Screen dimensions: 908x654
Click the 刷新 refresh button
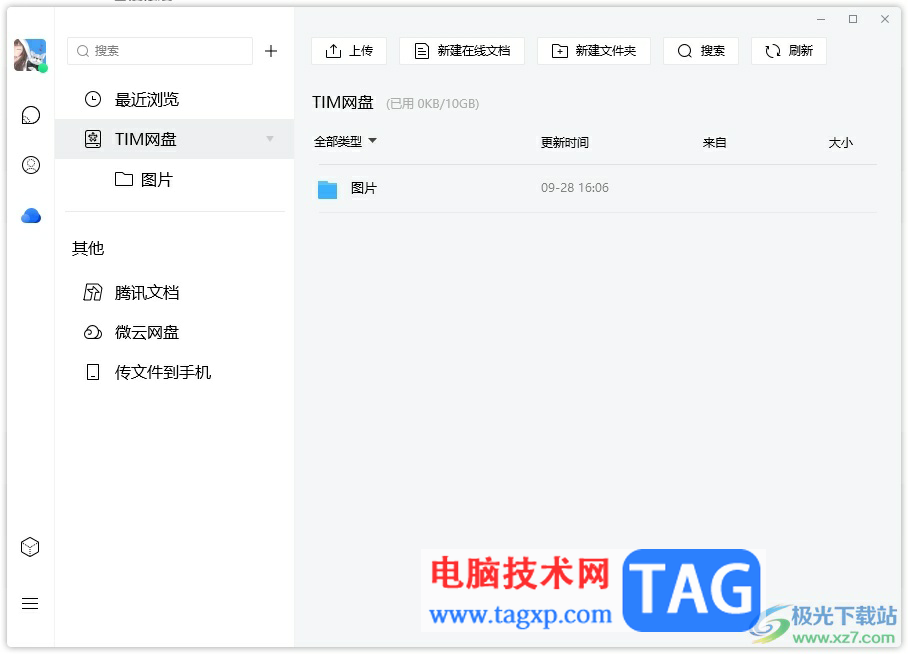click(789, 51)
